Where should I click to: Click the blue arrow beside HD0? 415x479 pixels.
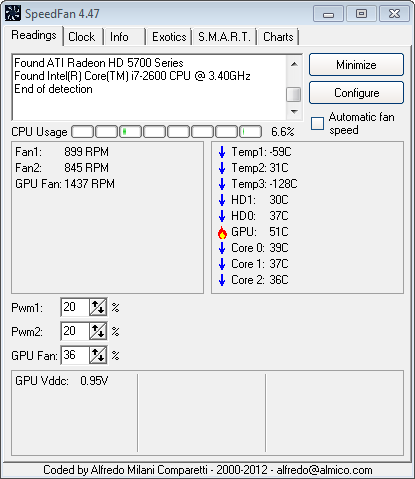click(x=222, y=216)
